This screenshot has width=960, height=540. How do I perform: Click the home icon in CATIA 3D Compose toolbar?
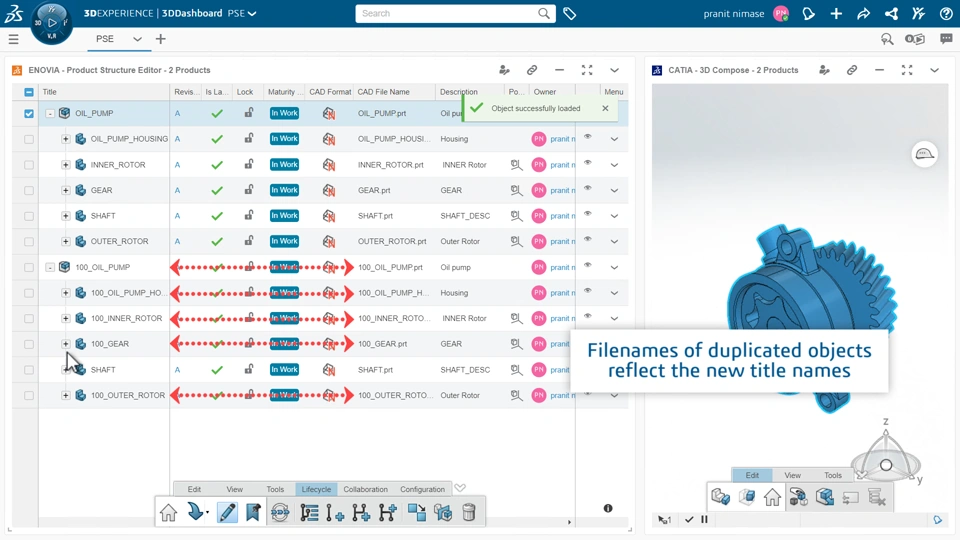772,497
